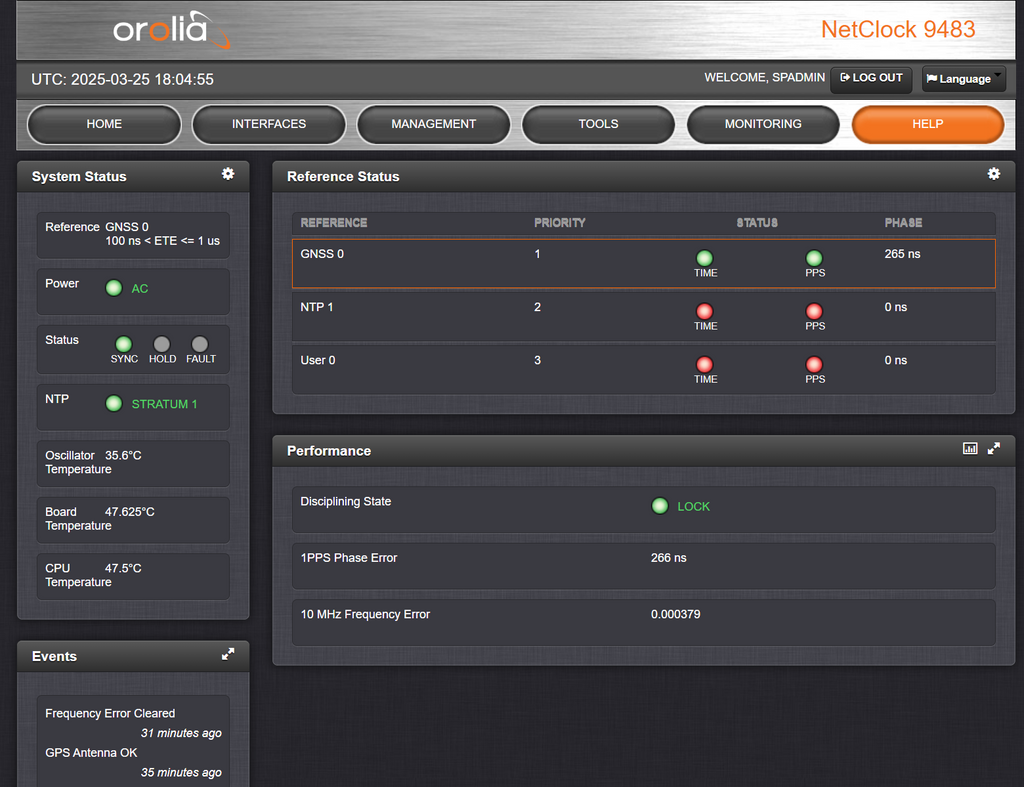Click NTP 1 PPS status light
The width and height of the screenshot is (1024, 787).
tap(814, 311)
